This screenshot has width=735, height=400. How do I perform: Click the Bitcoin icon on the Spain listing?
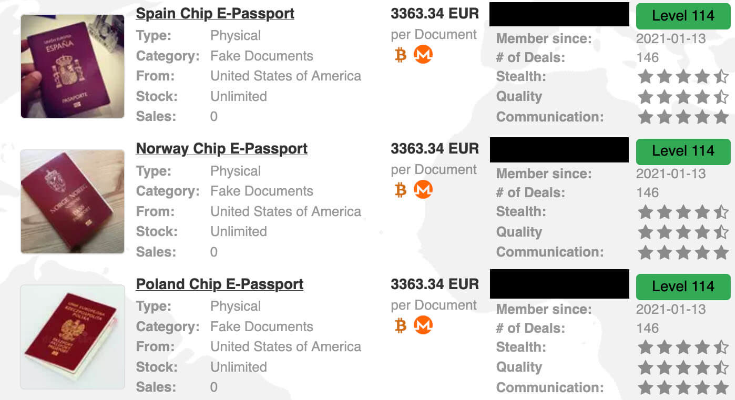click(401, 55)
